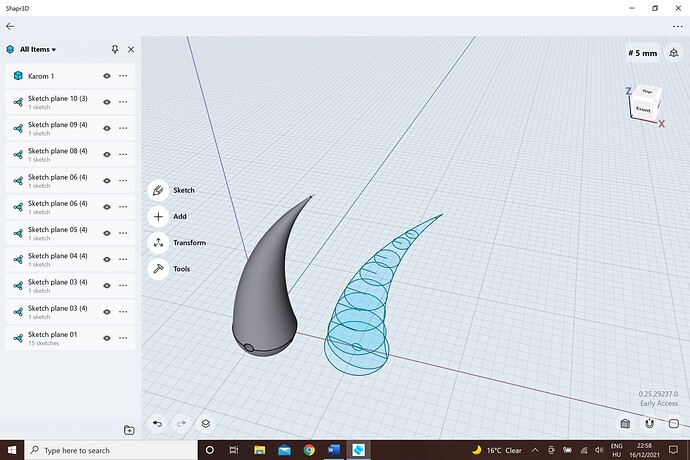Viewport: 690px width, 460px height.
Task: Toggle perspective view icon next to grid size
Action: point(674,53)
